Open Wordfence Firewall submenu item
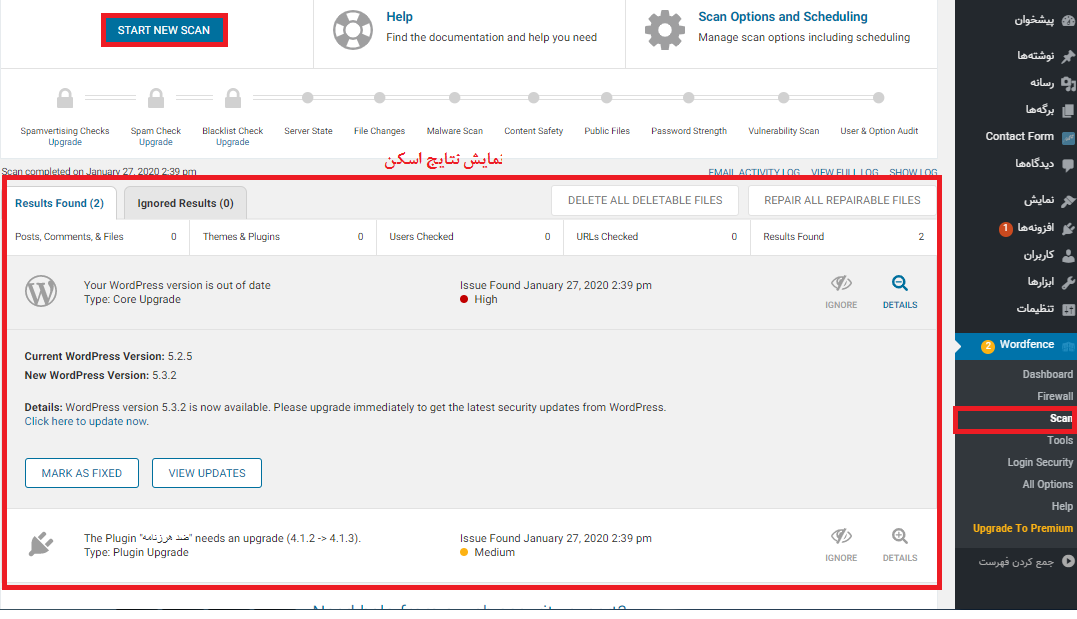 (1055, 396)
